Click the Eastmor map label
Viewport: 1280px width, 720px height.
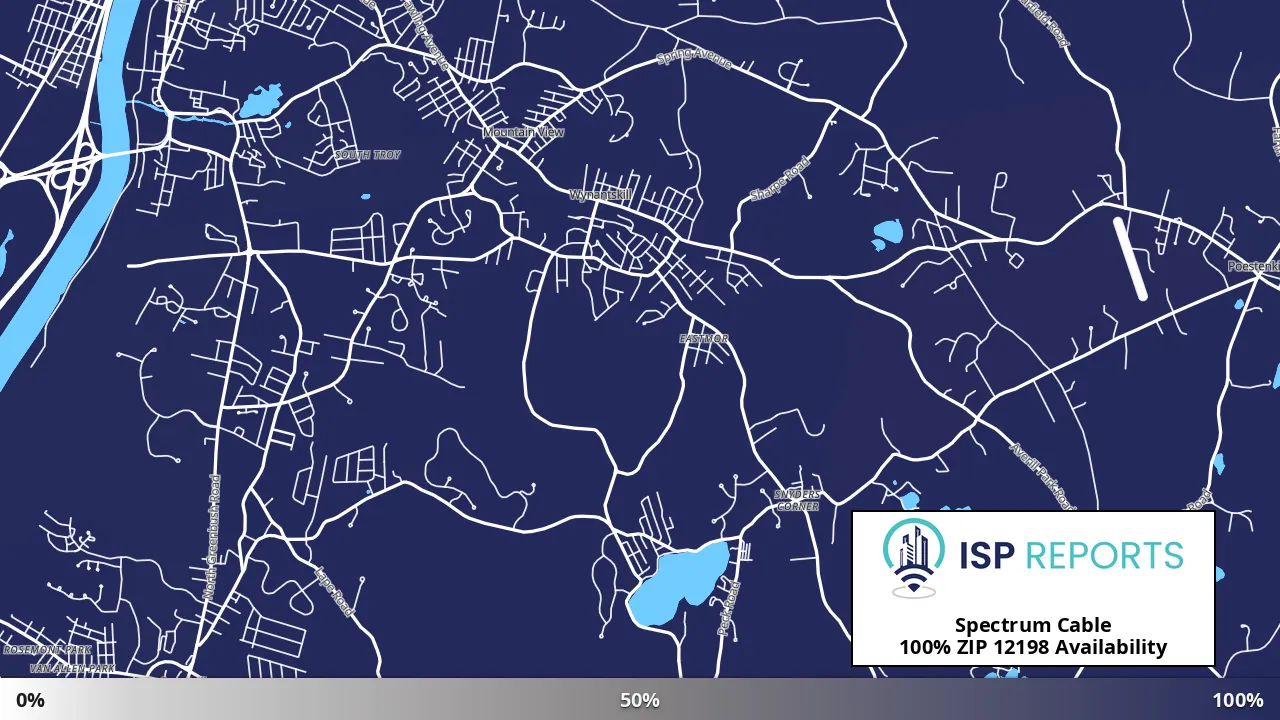pos(704,339)
